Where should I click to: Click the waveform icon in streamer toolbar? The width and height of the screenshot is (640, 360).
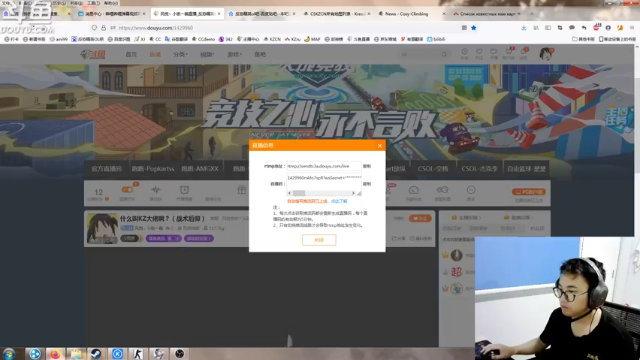tap(156, 190)
